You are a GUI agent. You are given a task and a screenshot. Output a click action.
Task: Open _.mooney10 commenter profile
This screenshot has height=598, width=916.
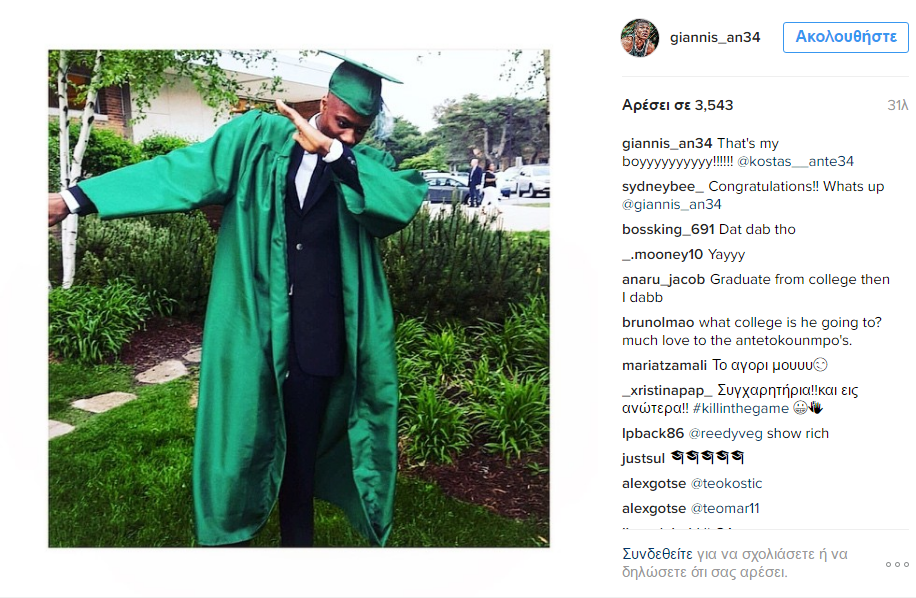coord(662,255)
